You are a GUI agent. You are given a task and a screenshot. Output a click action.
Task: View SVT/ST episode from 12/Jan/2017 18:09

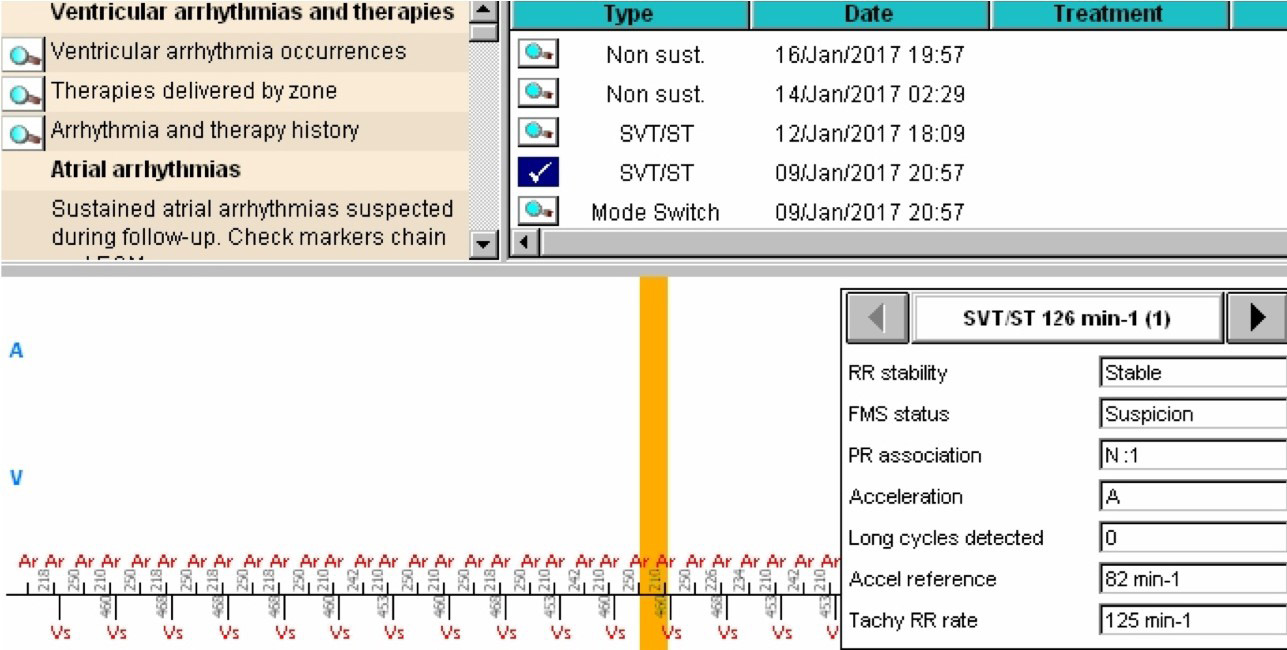(538, 132)
